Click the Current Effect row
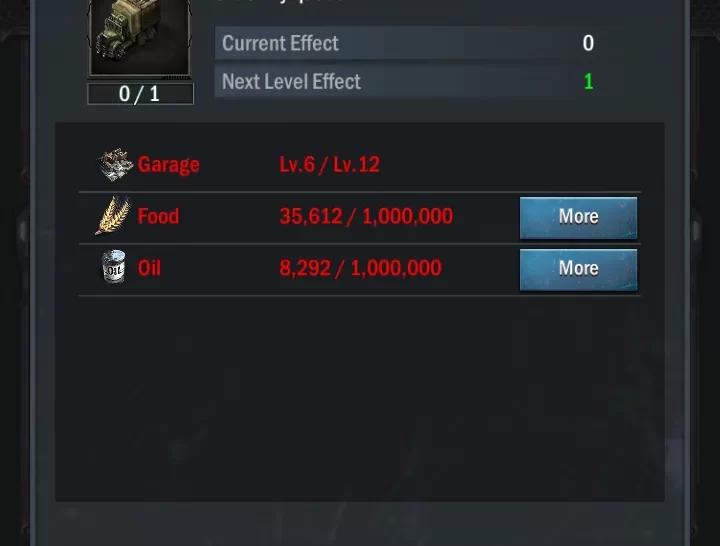This screenshot has height=546, width=720. point(406,43)
